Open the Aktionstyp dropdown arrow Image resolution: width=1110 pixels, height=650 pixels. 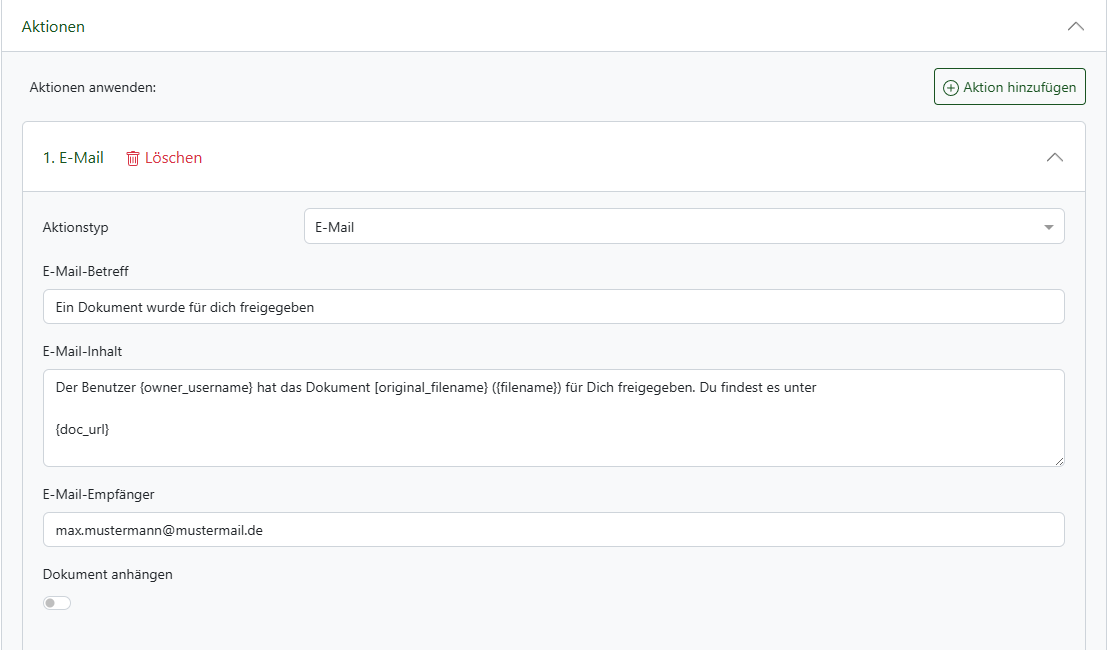[x=1048, y=227]
